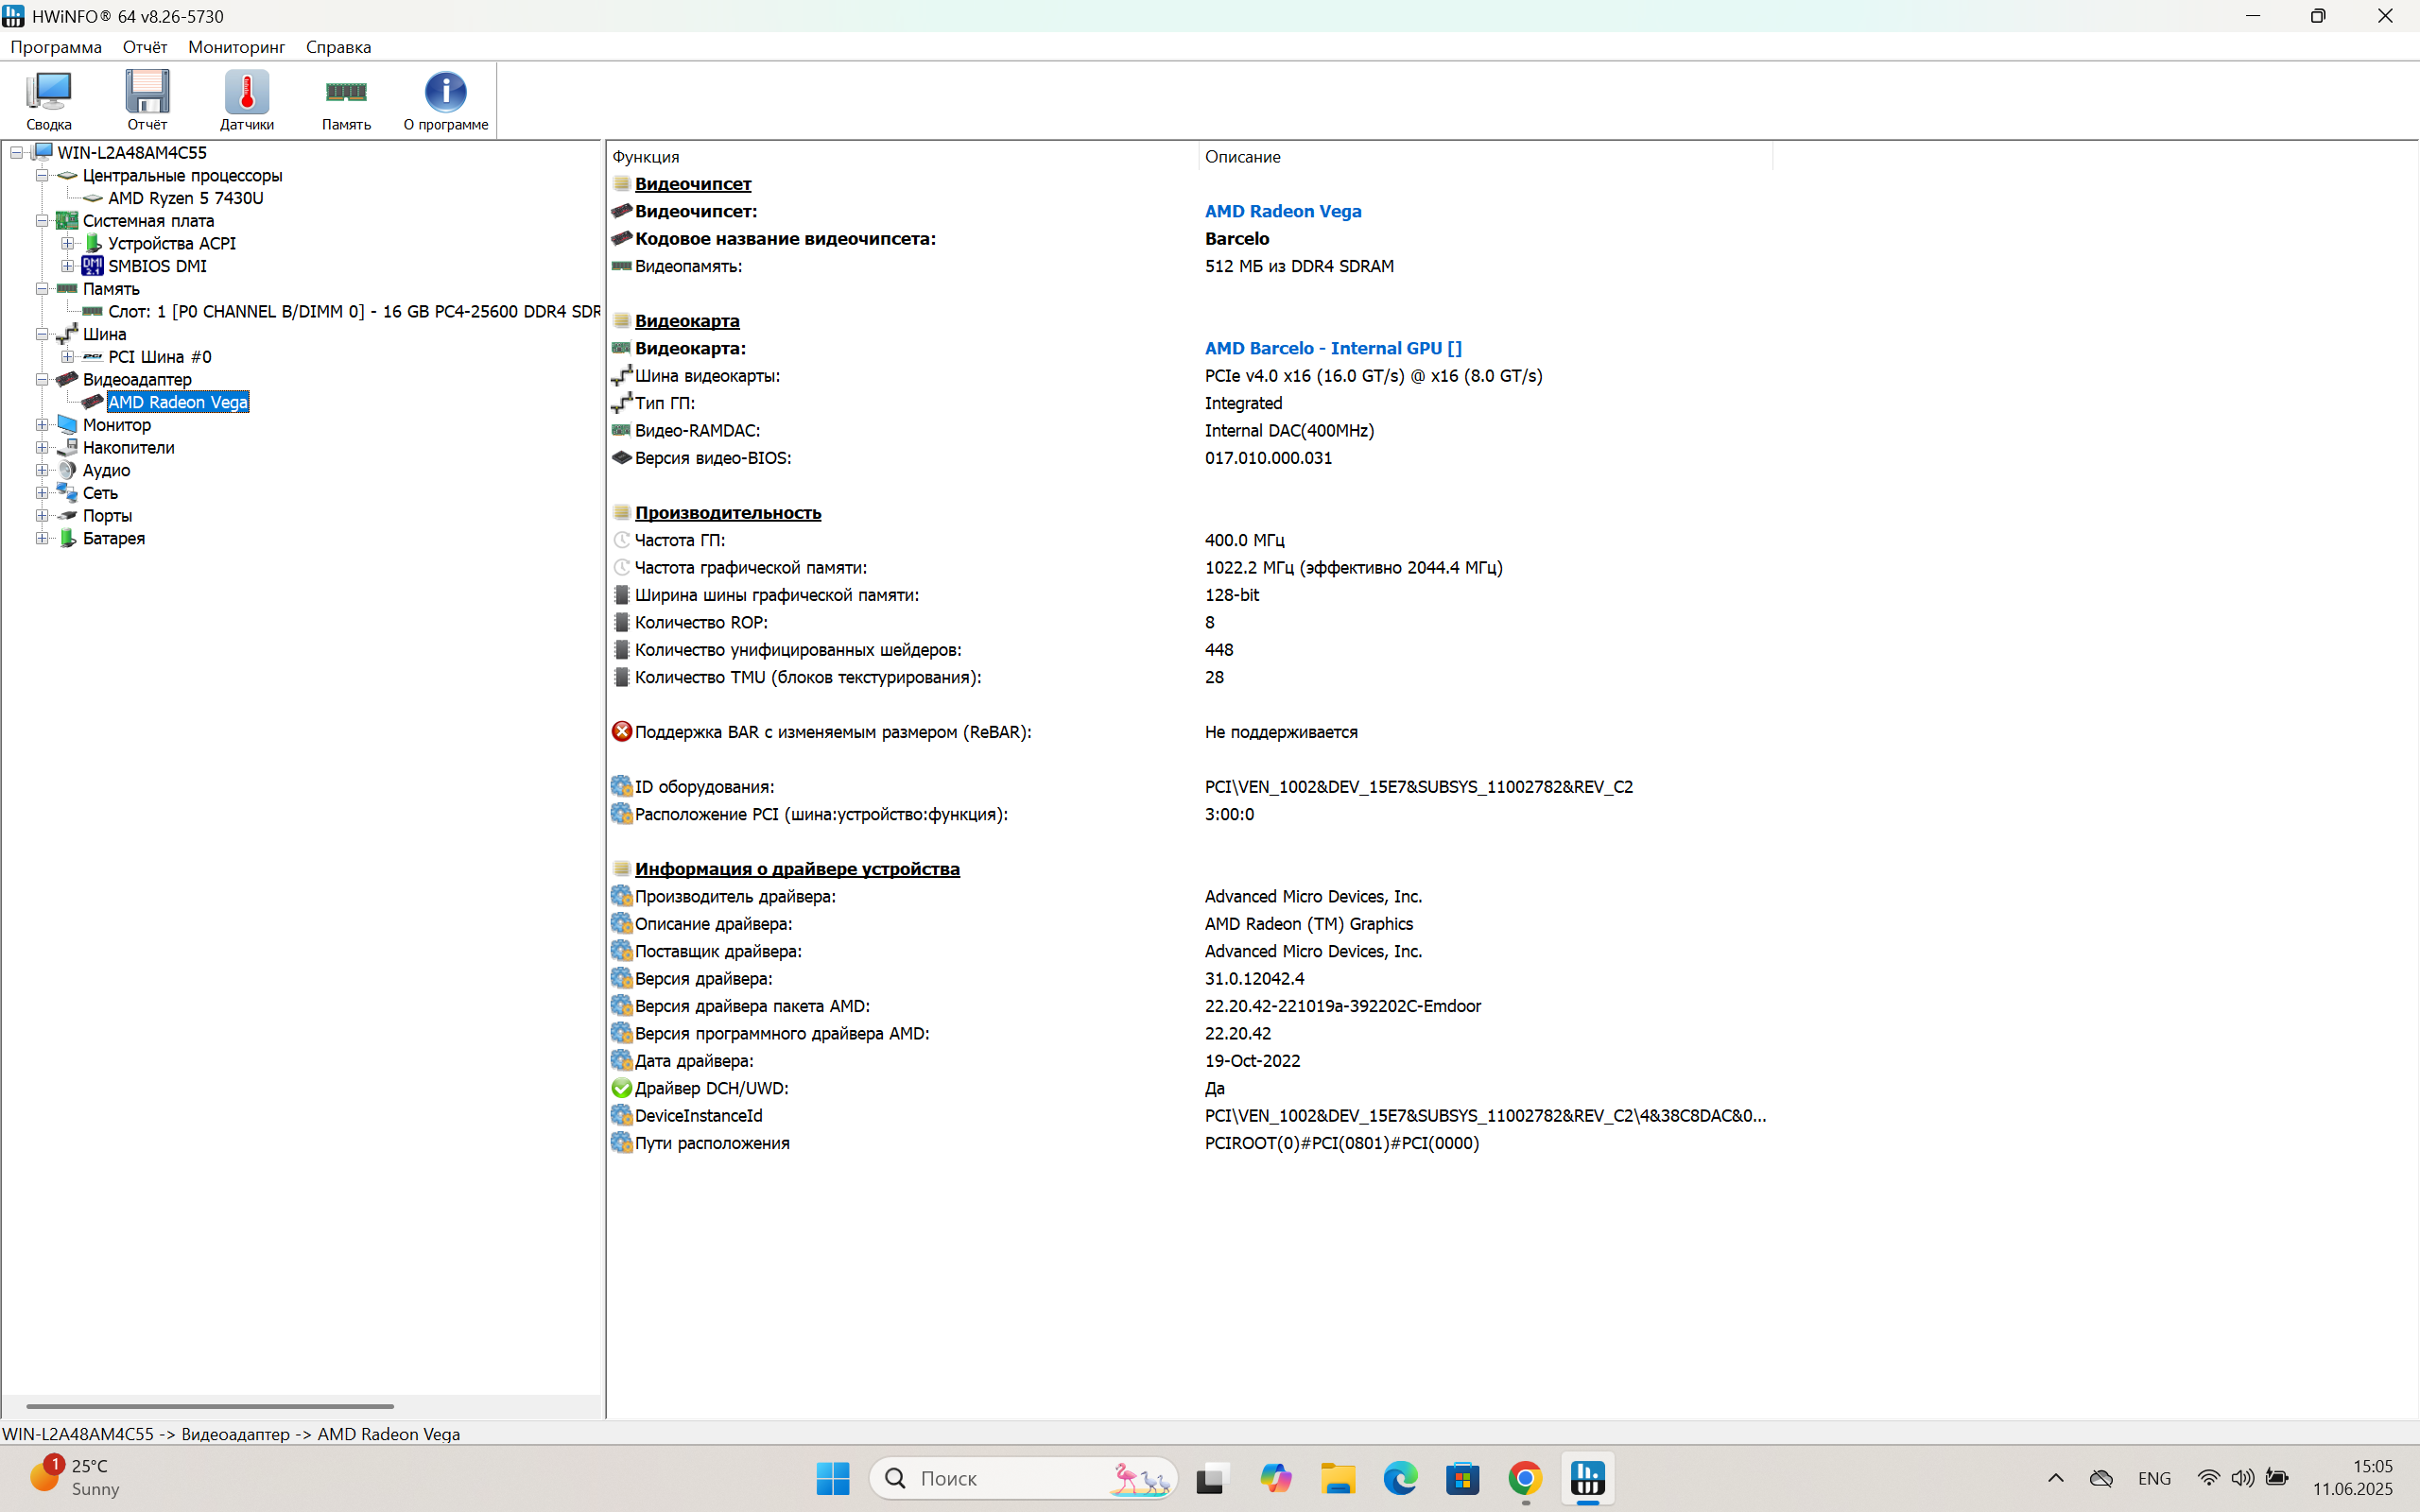Select AMD Ryzen 5 7430U tree item
This screenshot has width=2420, height=1512.
coord(185,198)
